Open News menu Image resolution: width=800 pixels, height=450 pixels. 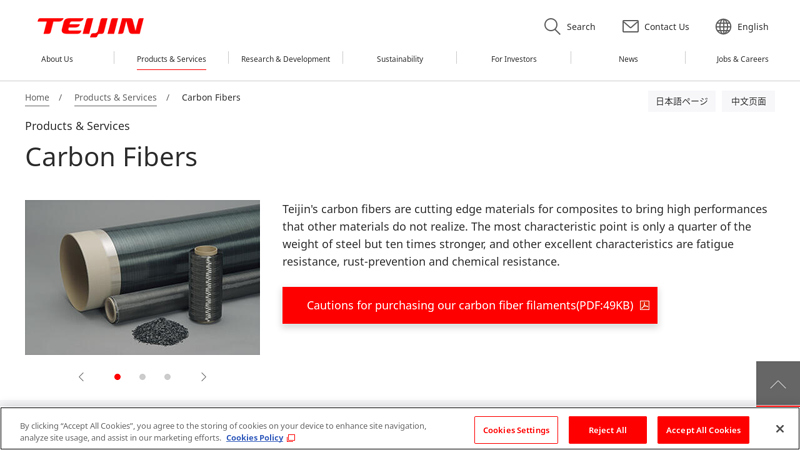[628, 59]
